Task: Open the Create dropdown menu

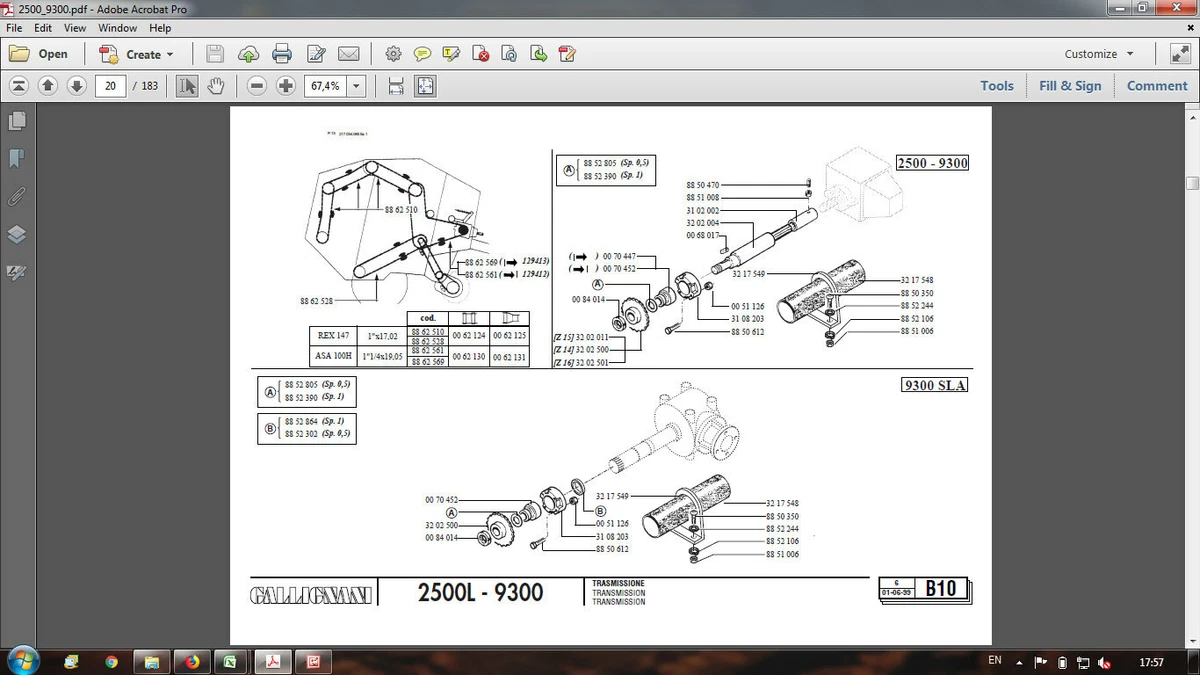Action: [137, 54]
